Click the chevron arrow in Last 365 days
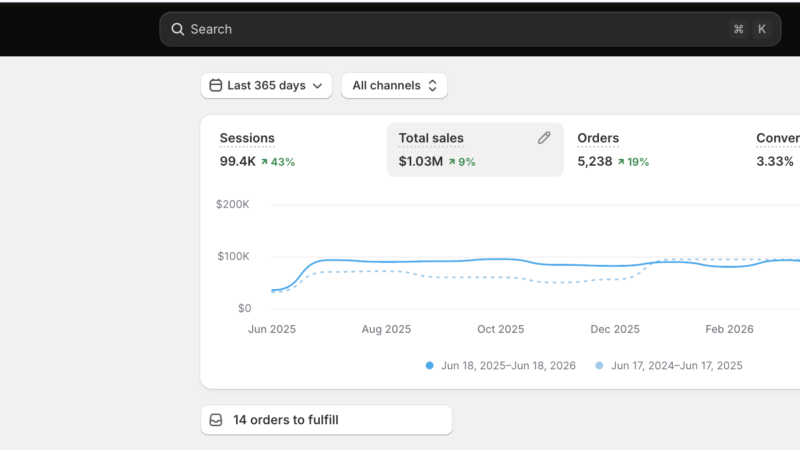 tap(317, 86)
